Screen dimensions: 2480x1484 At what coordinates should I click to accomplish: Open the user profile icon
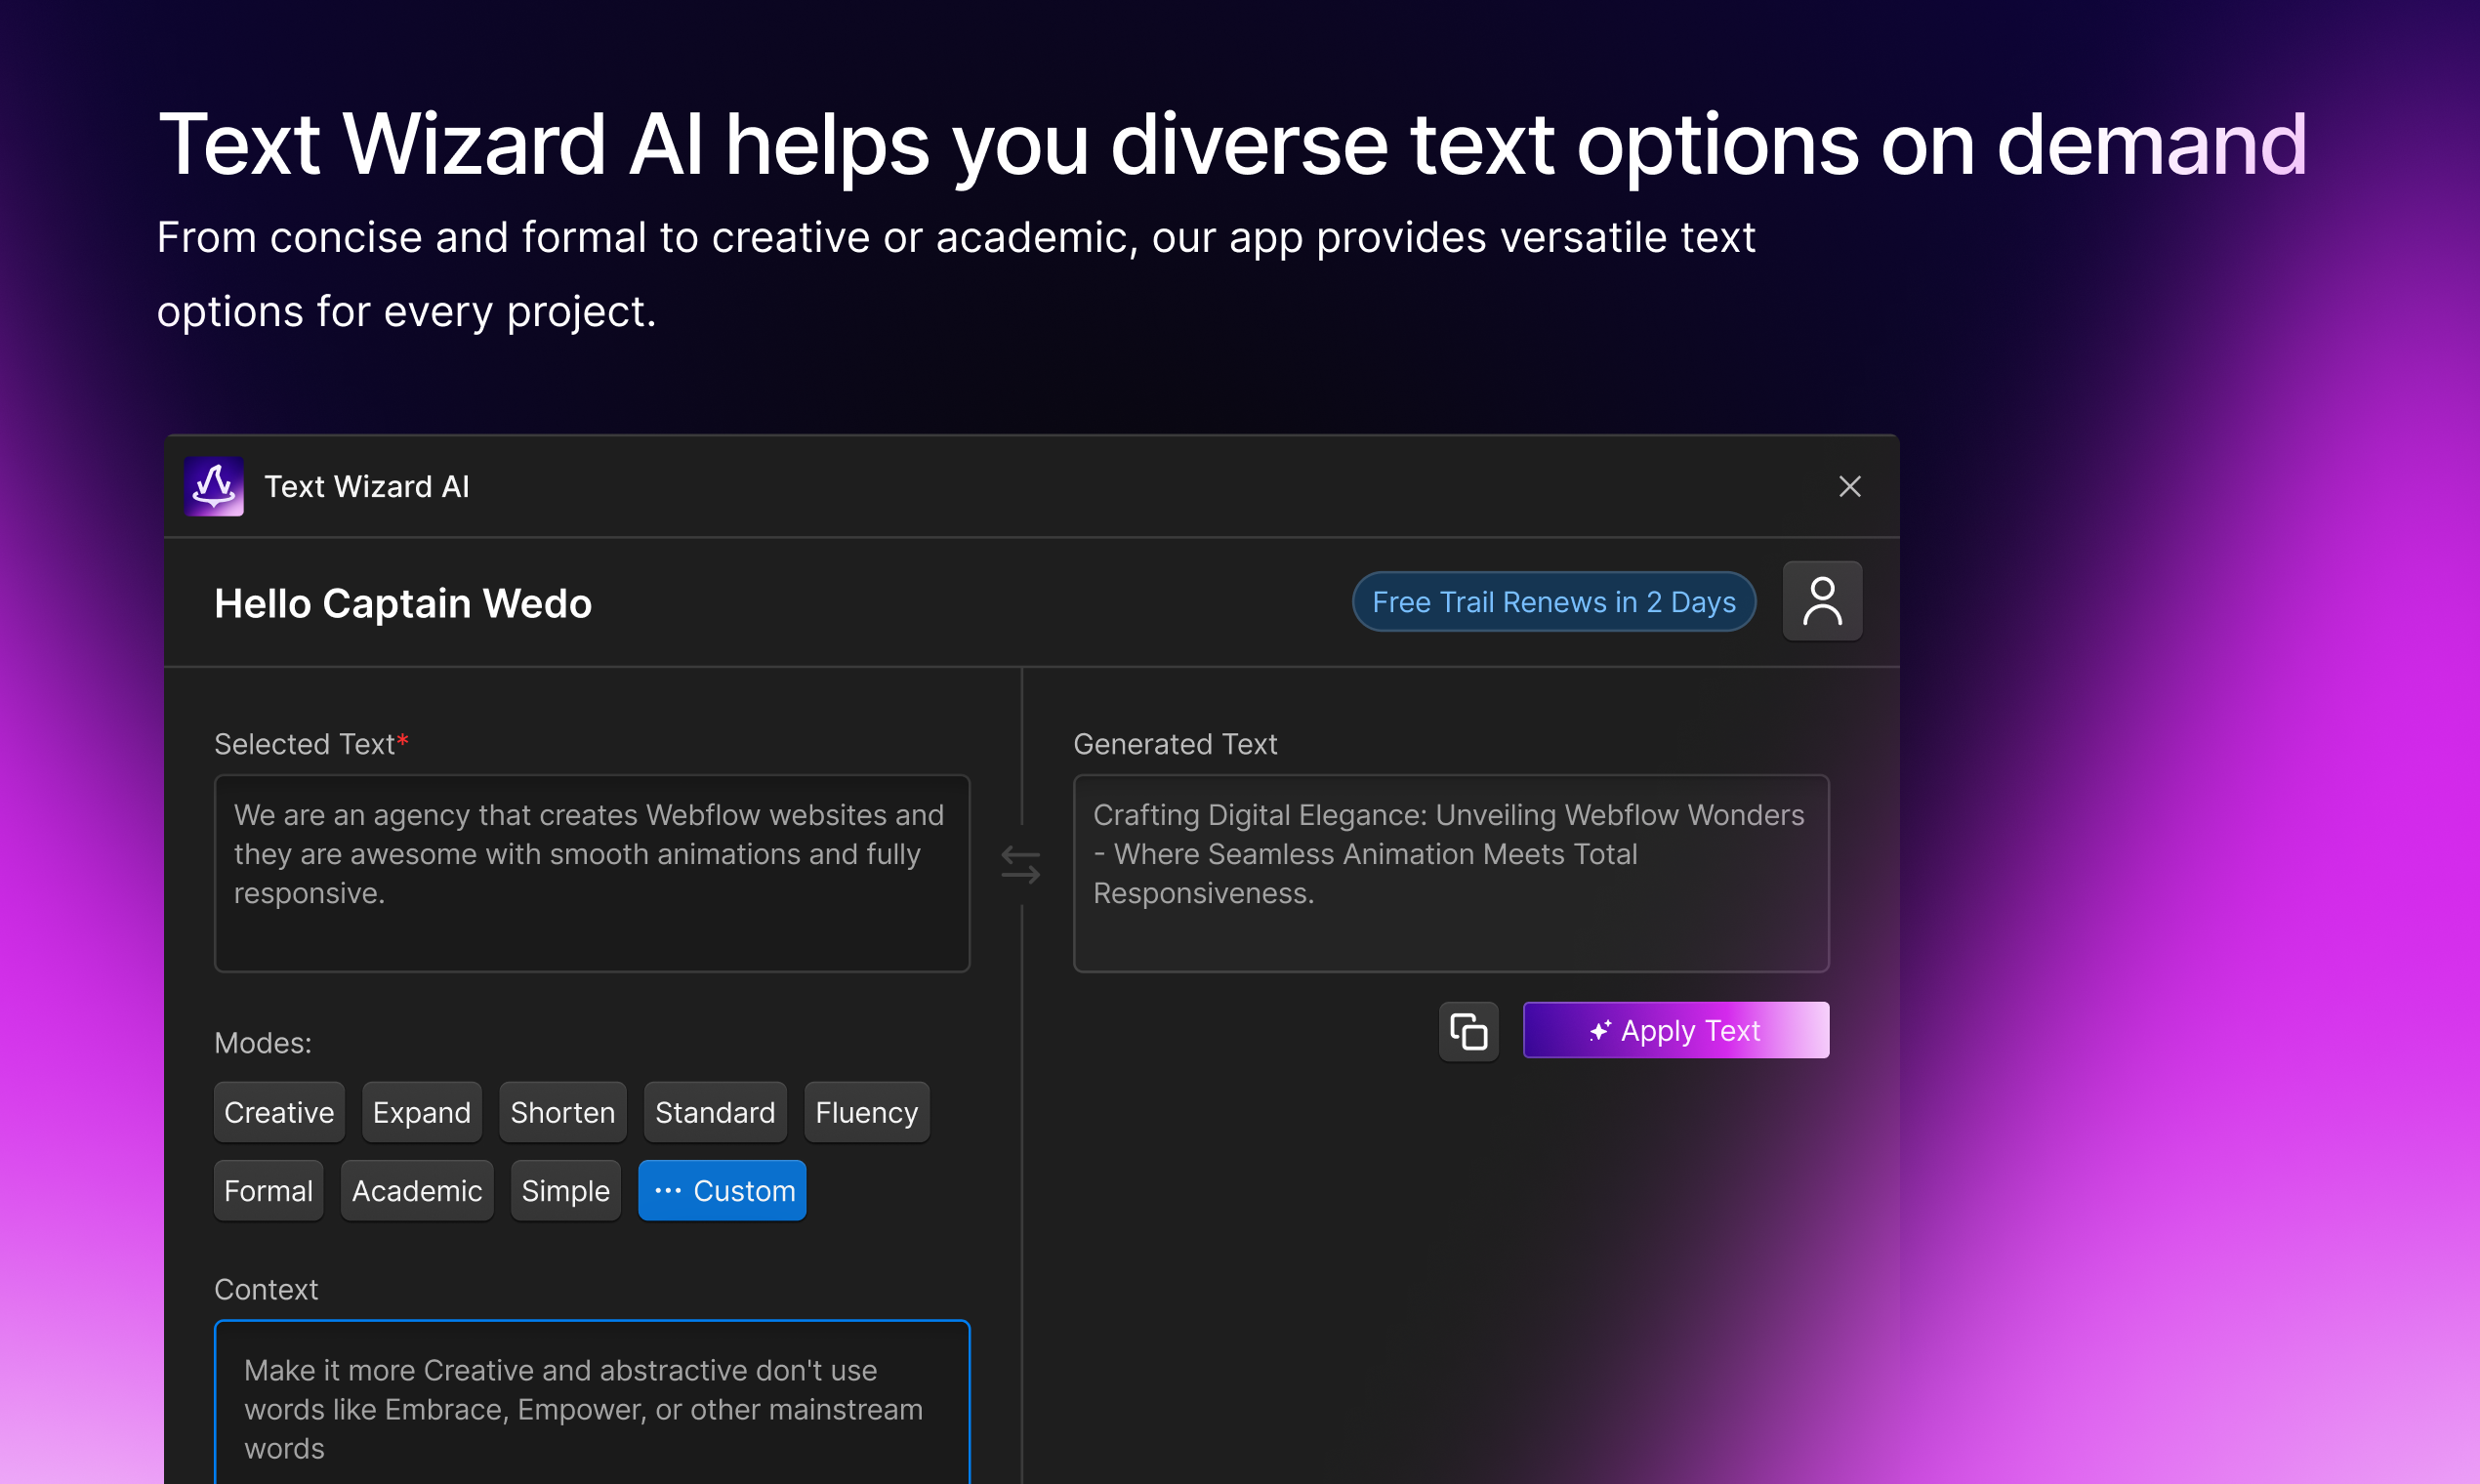point(1821,601)
